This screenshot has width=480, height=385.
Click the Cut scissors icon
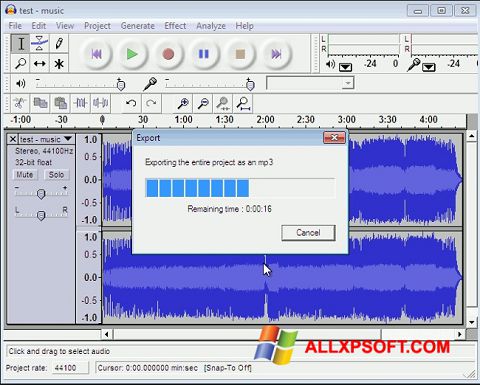tap(20, 103)
